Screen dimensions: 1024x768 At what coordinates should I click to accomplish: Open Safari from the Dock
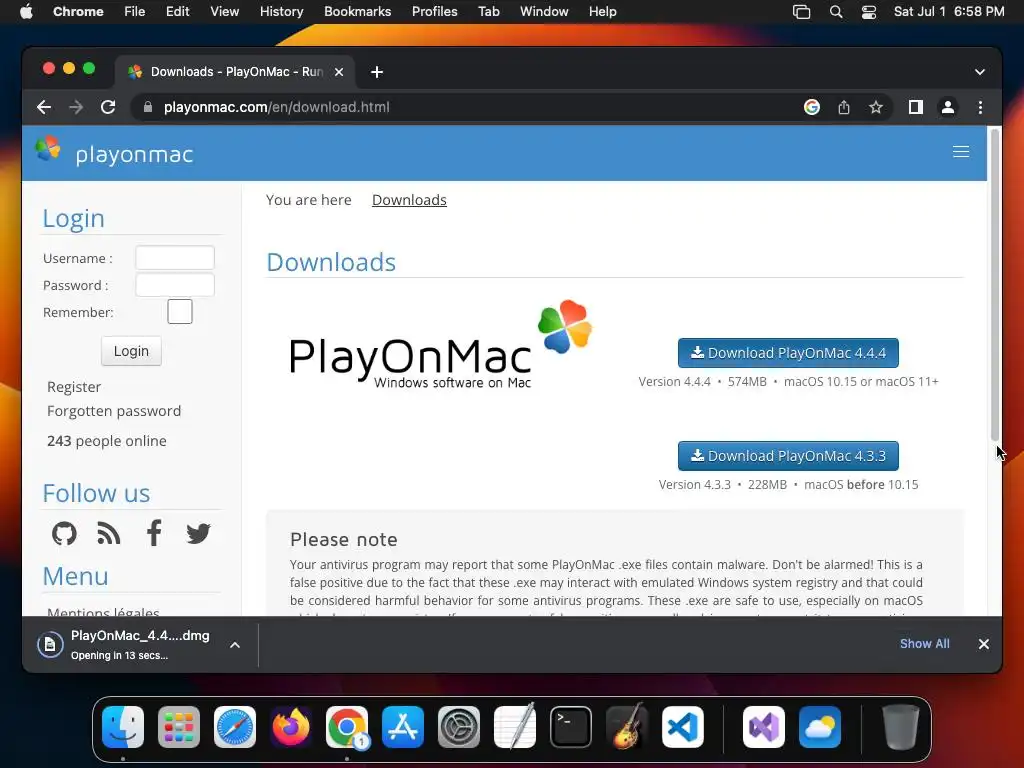(x=235, y=727)
